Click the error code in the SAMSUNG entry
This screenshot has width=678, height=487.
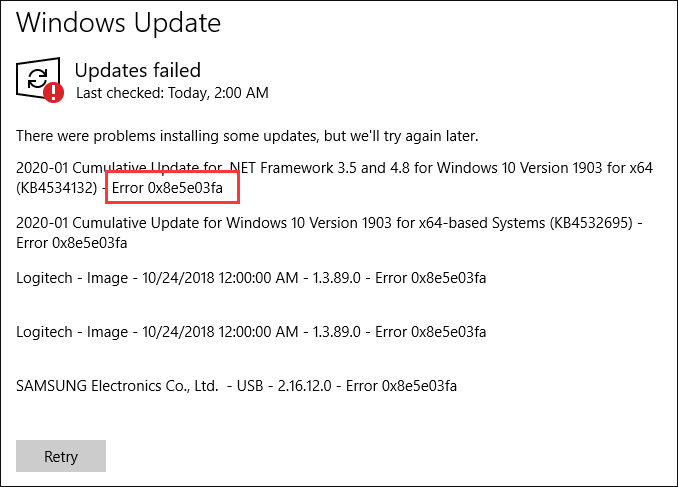click(x=401, y=386)
